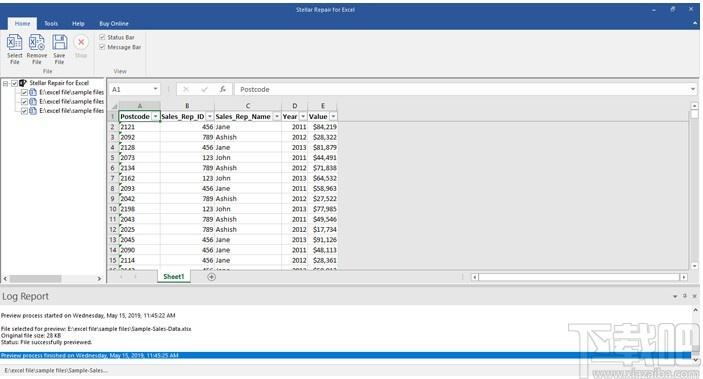Click the 'Ashish' cell in row 3
Screen dimensions: 703x379
(x=247, y=137)
